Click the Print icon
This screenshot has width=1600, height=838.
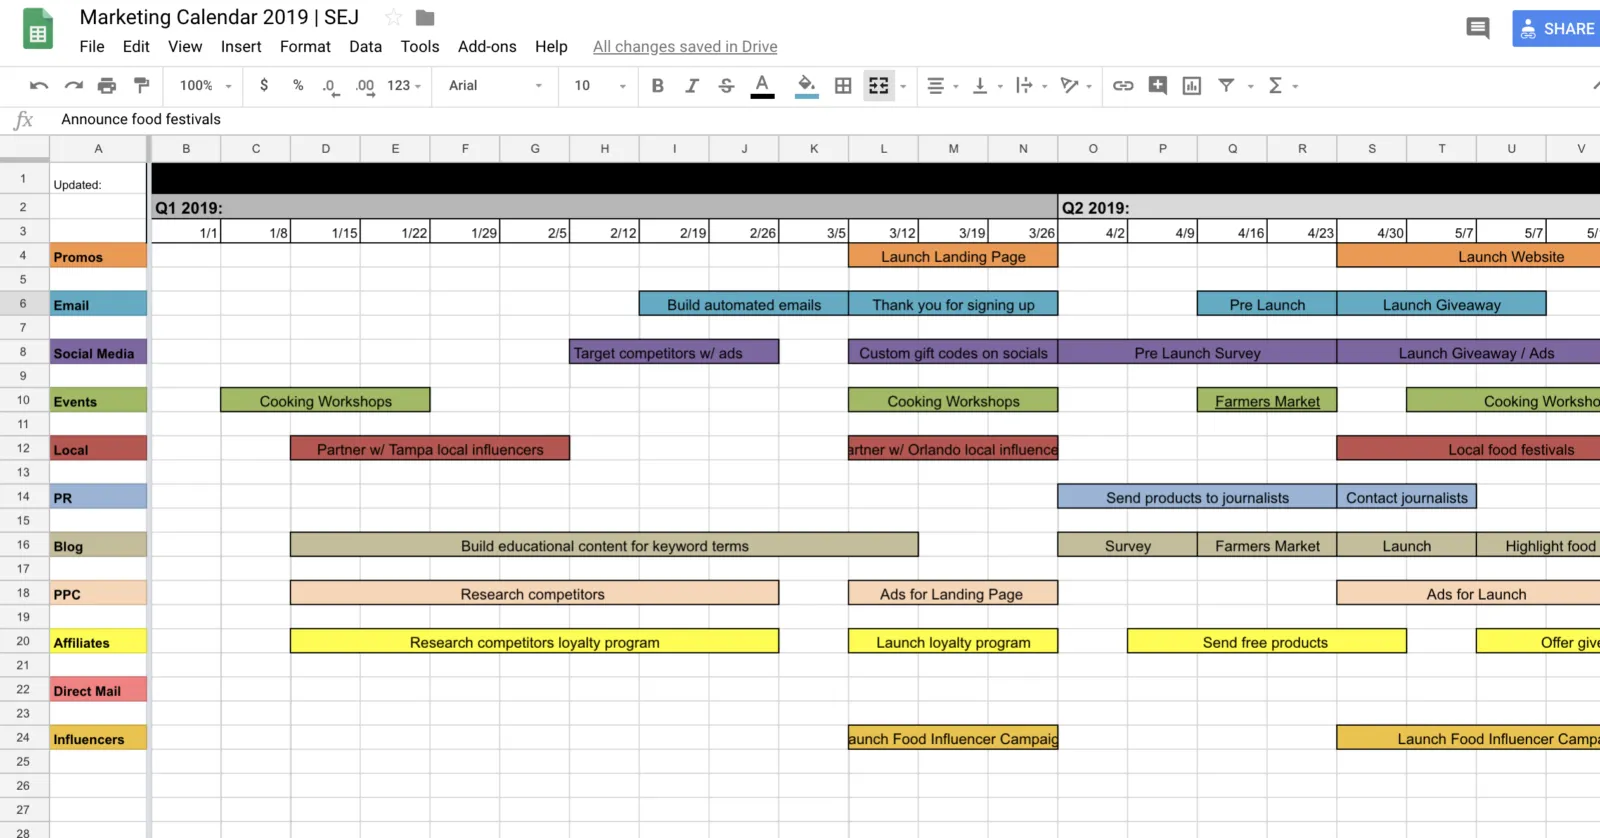pyautogui.click(x=107, y=86)
